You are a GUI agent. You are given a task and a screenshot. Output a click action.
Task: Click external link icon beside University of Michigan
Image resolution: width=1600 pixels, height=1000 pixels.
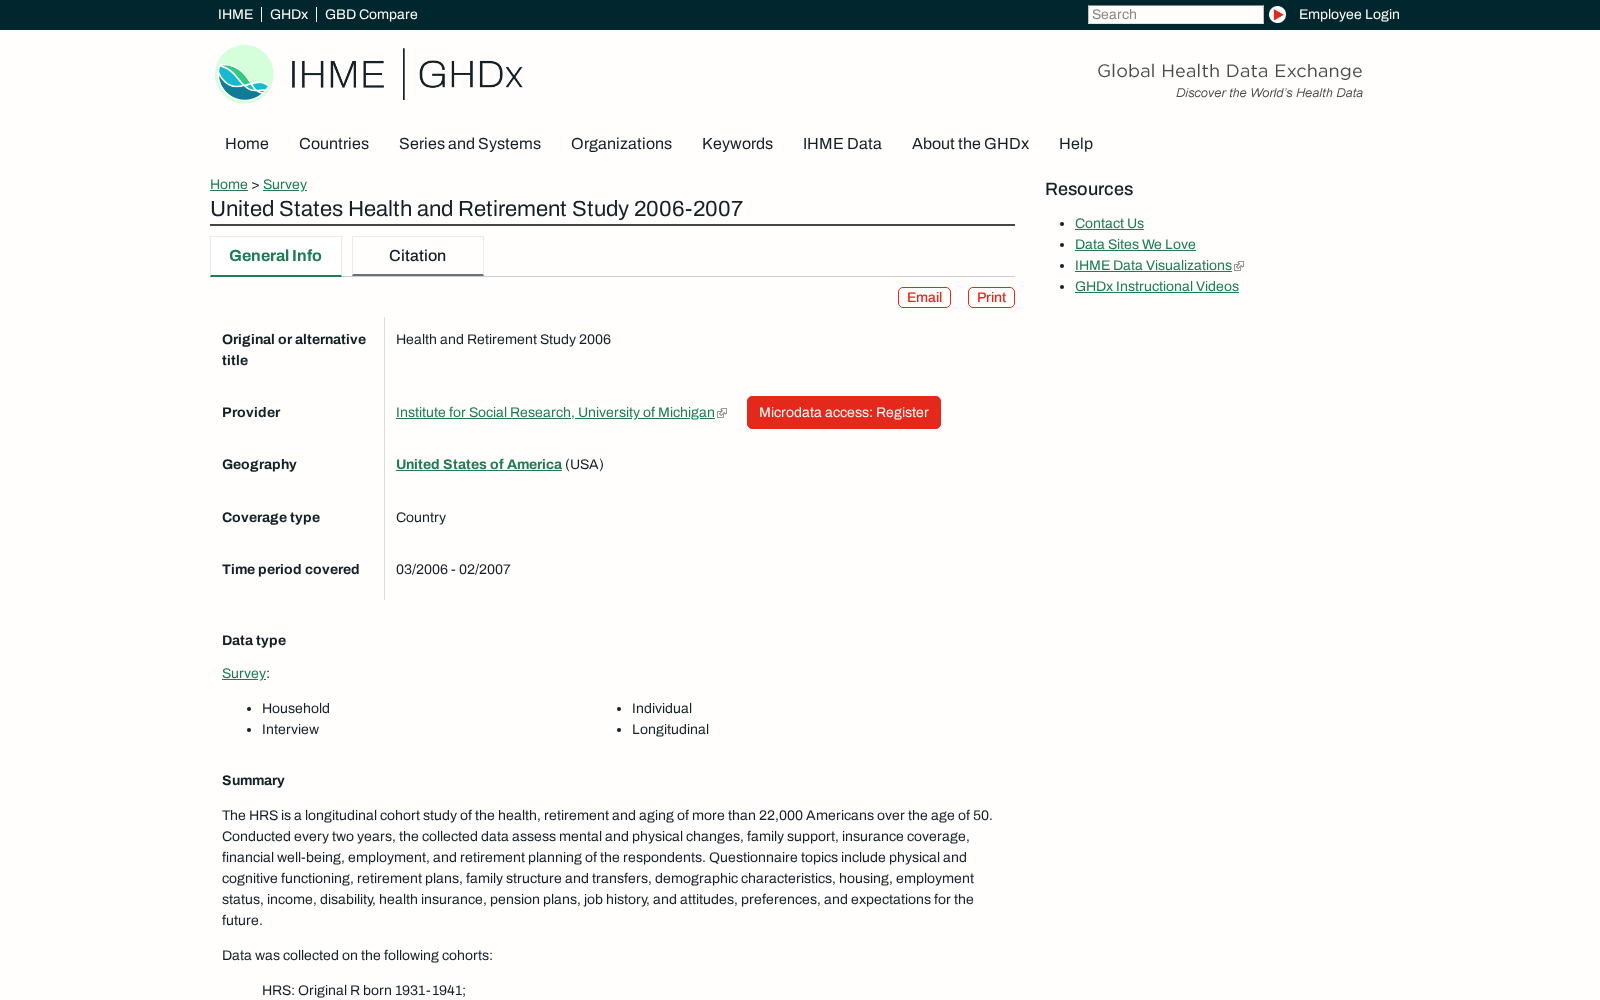[x=722, y=413]
